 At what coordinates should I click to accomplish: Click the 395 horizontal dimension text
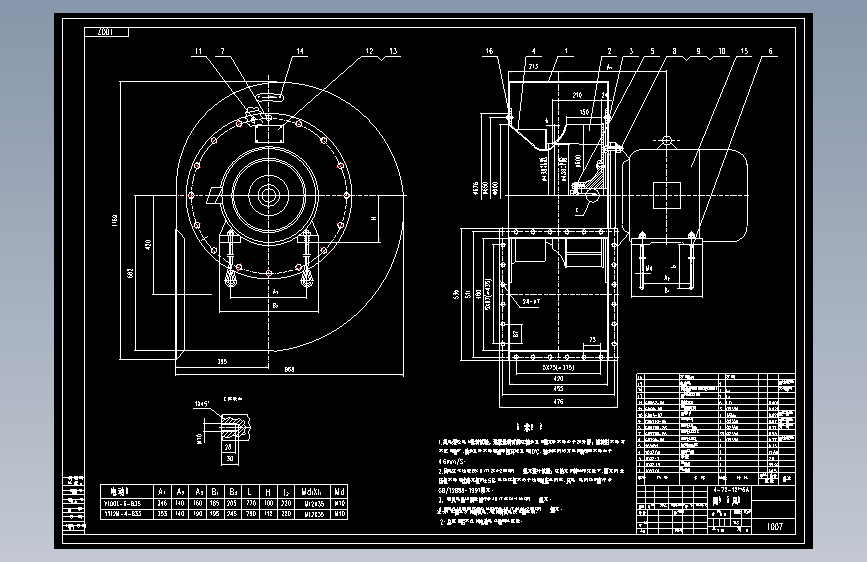[222, 362]
